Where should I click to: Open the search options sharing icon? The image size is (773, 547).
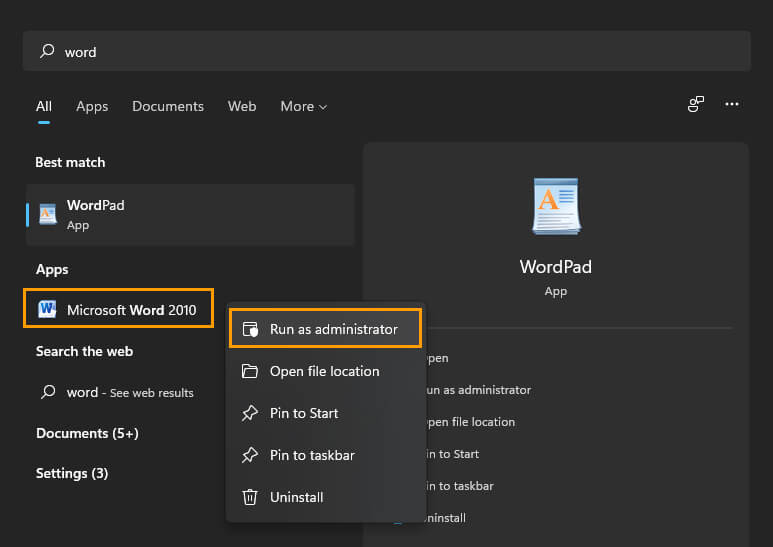click(x=696, y=104)
